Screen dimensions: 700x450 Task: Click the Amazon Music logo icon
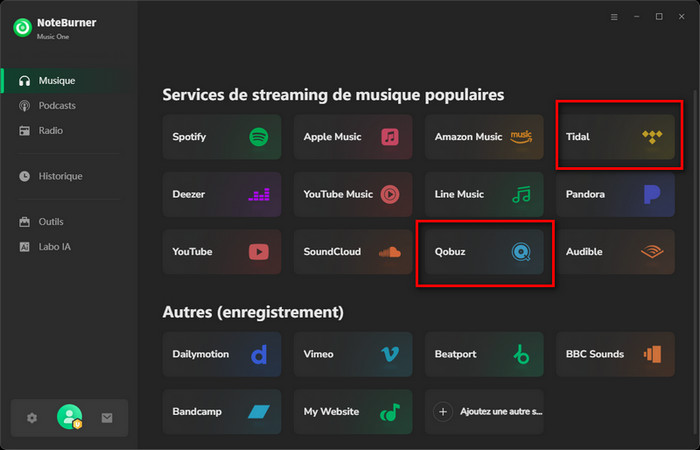[x=521, y=137]
